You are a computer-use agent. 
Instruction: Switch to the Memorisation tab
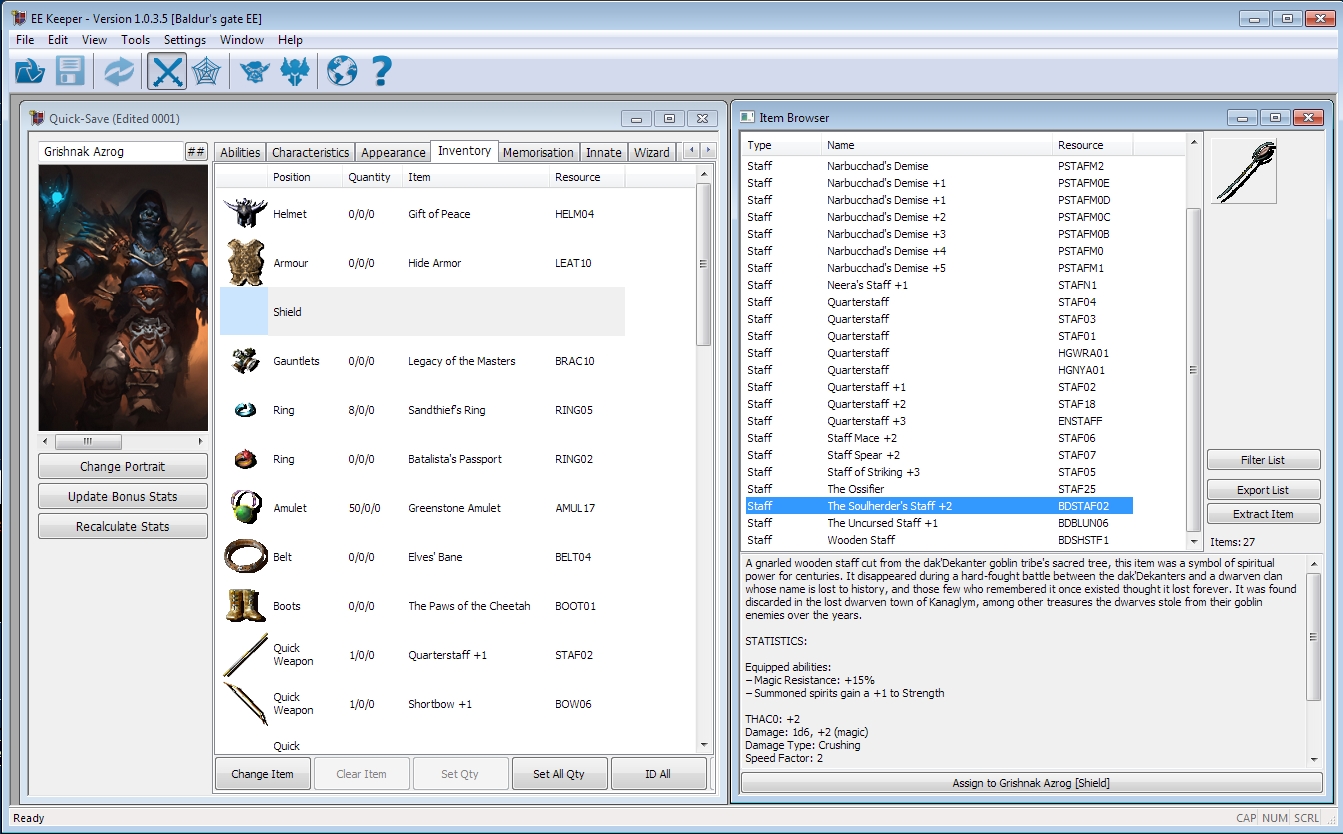click(x=538, y=152)
